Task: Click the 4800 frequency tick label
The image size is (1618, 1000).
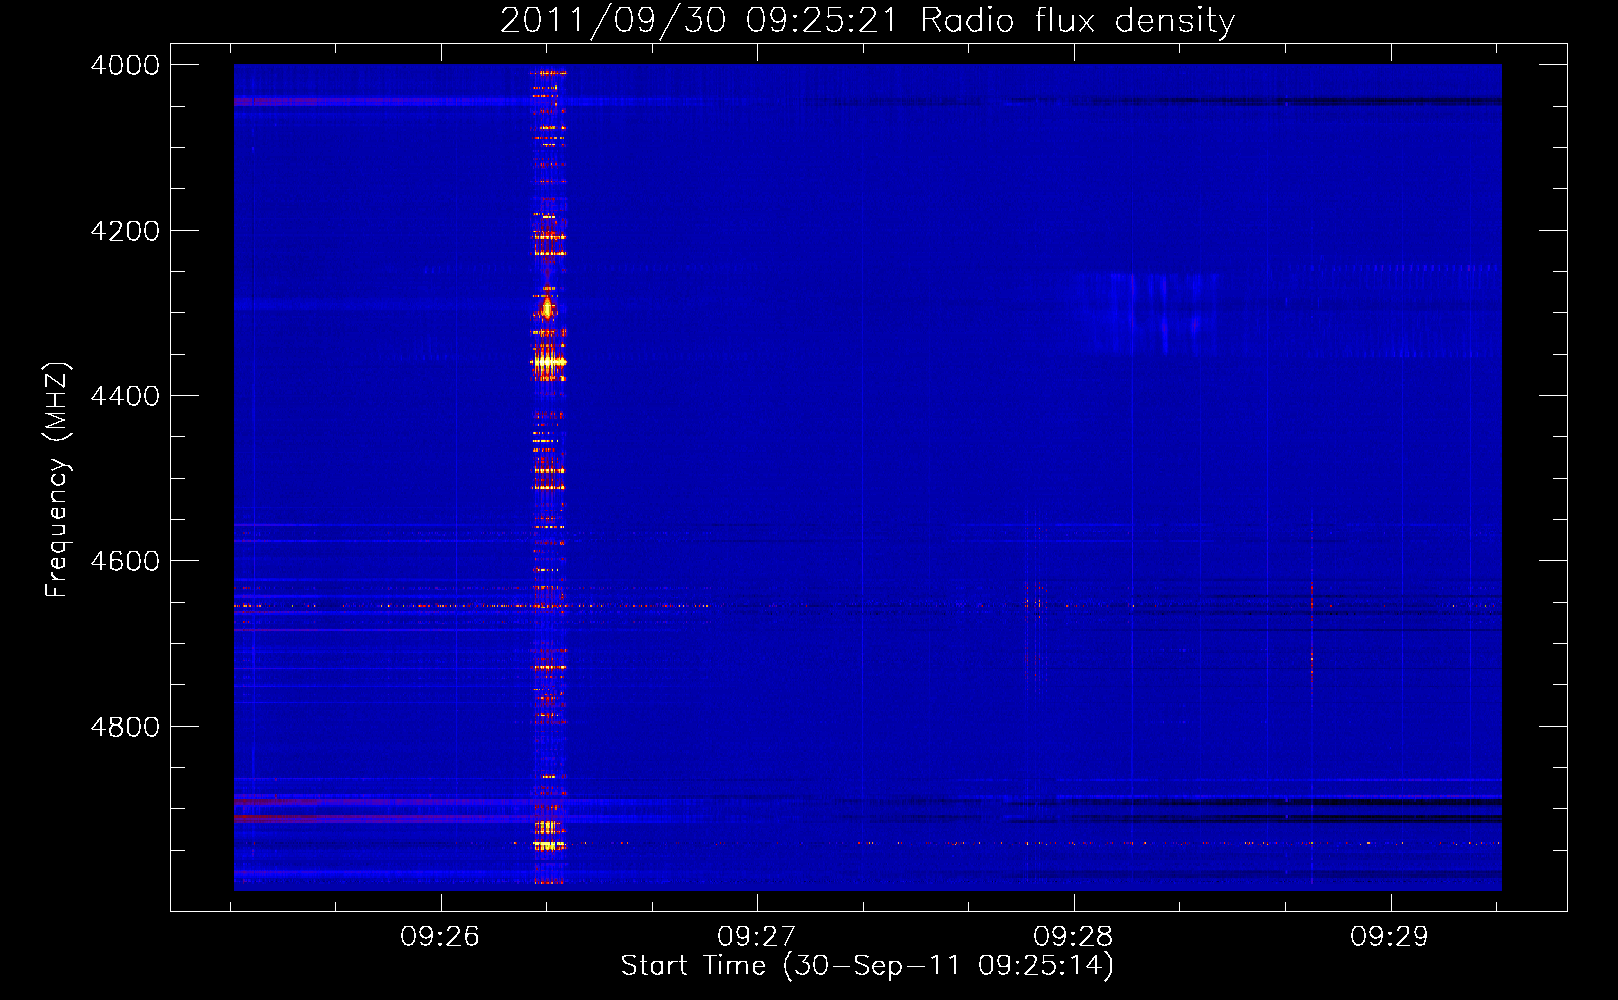Action: [x=125, y=726]
